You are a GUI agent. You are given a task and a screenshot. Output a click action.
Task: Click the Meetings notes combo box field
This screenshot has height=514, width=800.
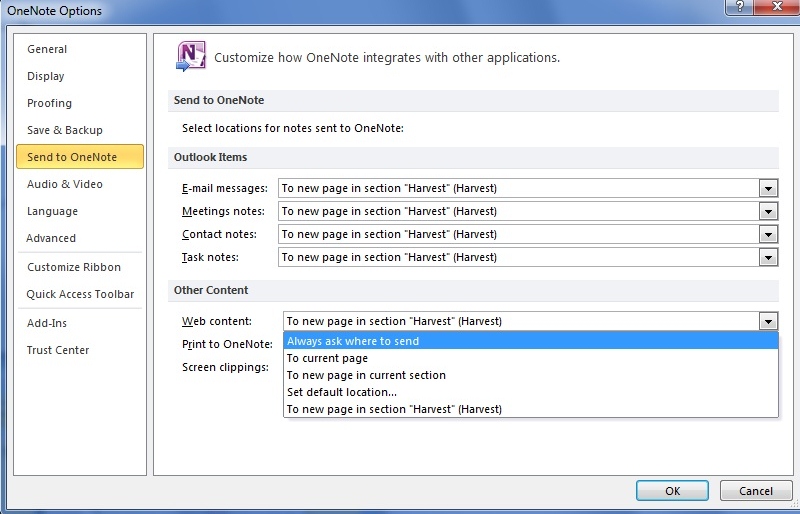(528, 211)
